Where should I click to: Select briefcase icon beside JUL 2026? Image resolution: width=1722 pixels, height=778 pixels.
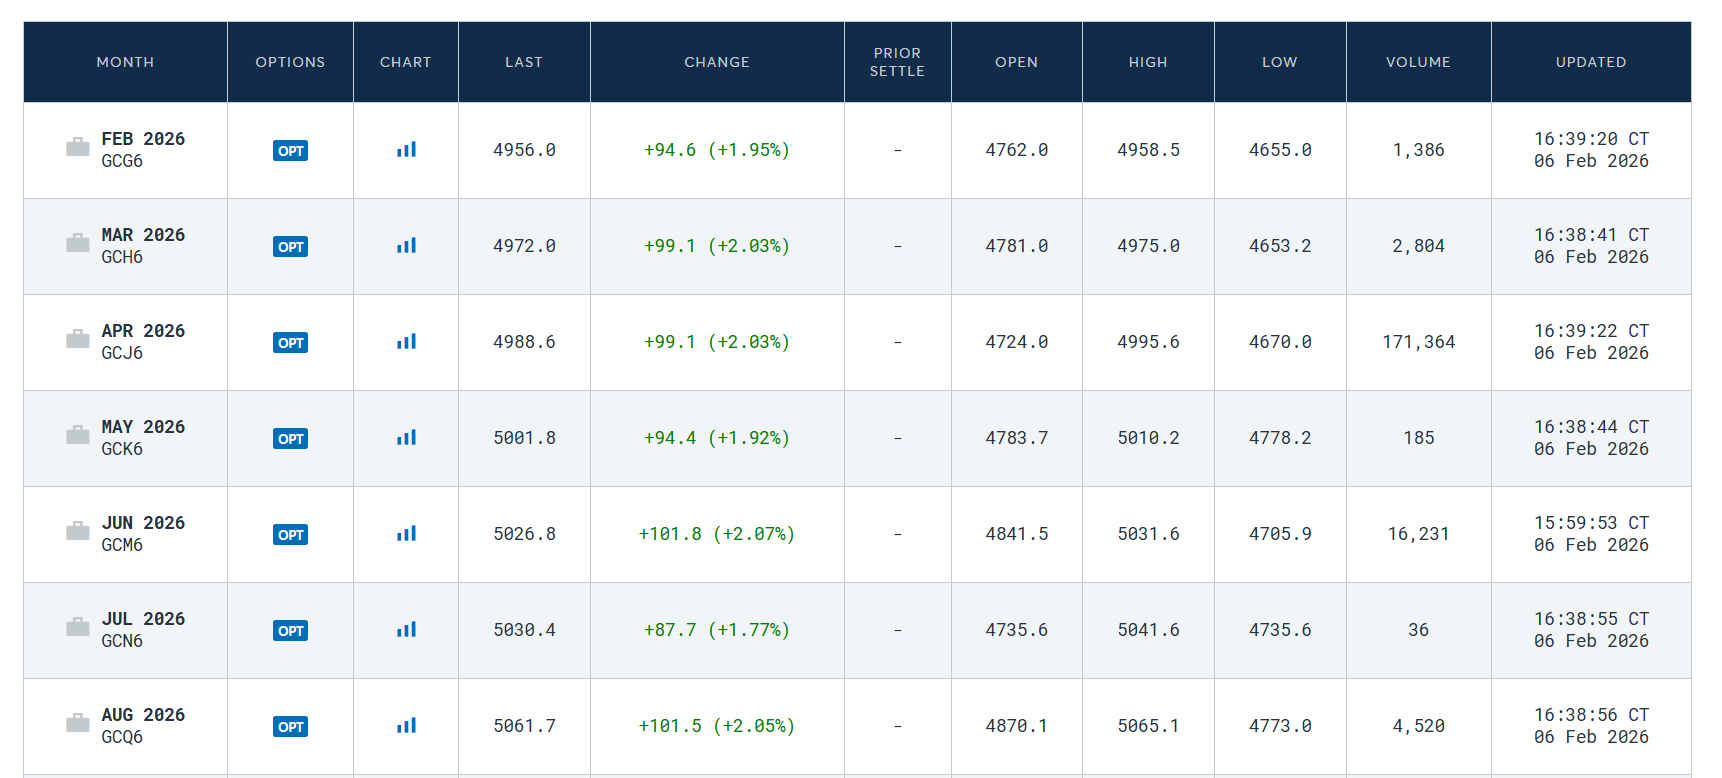click(x=77, y=628)
